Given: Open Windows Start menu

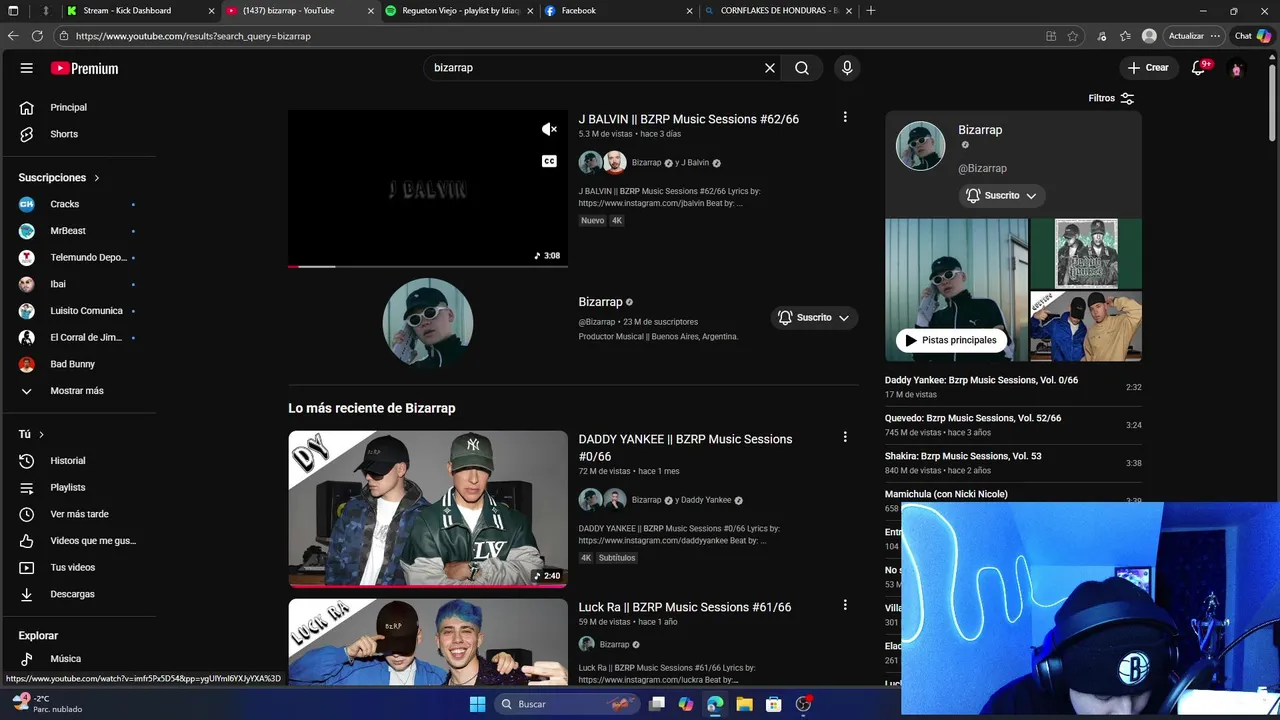Looking at the screenshot, I should (477, 704).
